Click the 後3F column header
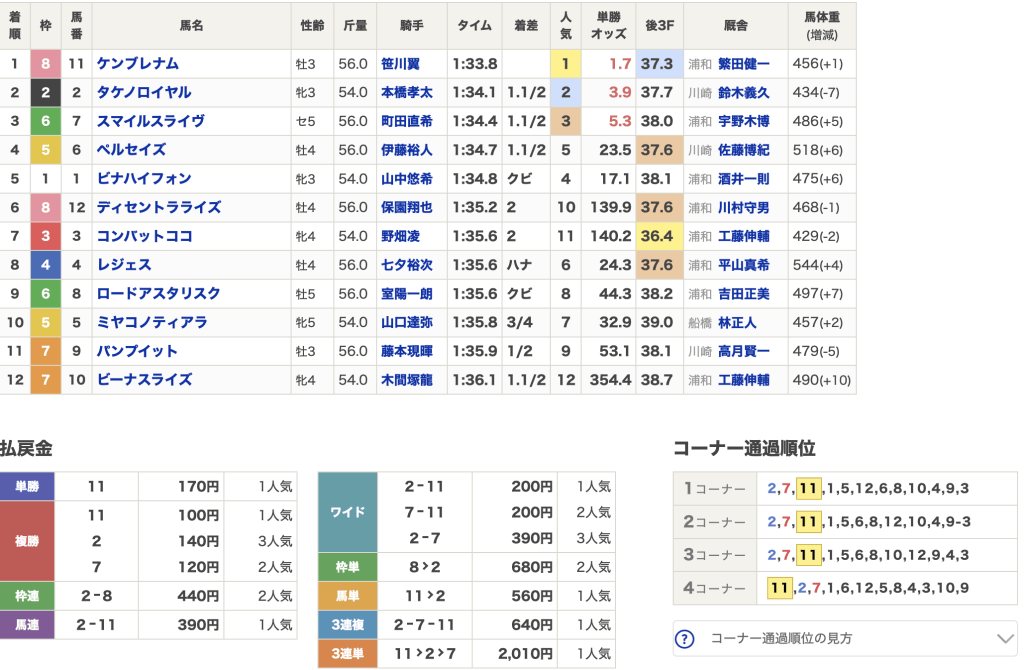1024x670 pixels. coord(660,25)
